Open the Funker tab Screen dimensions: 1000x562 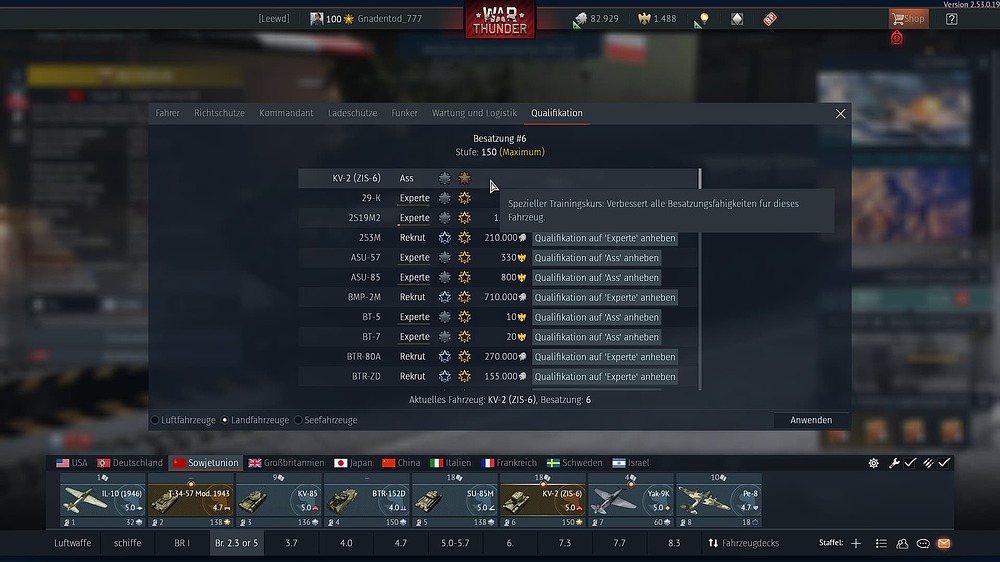(404, 113)
